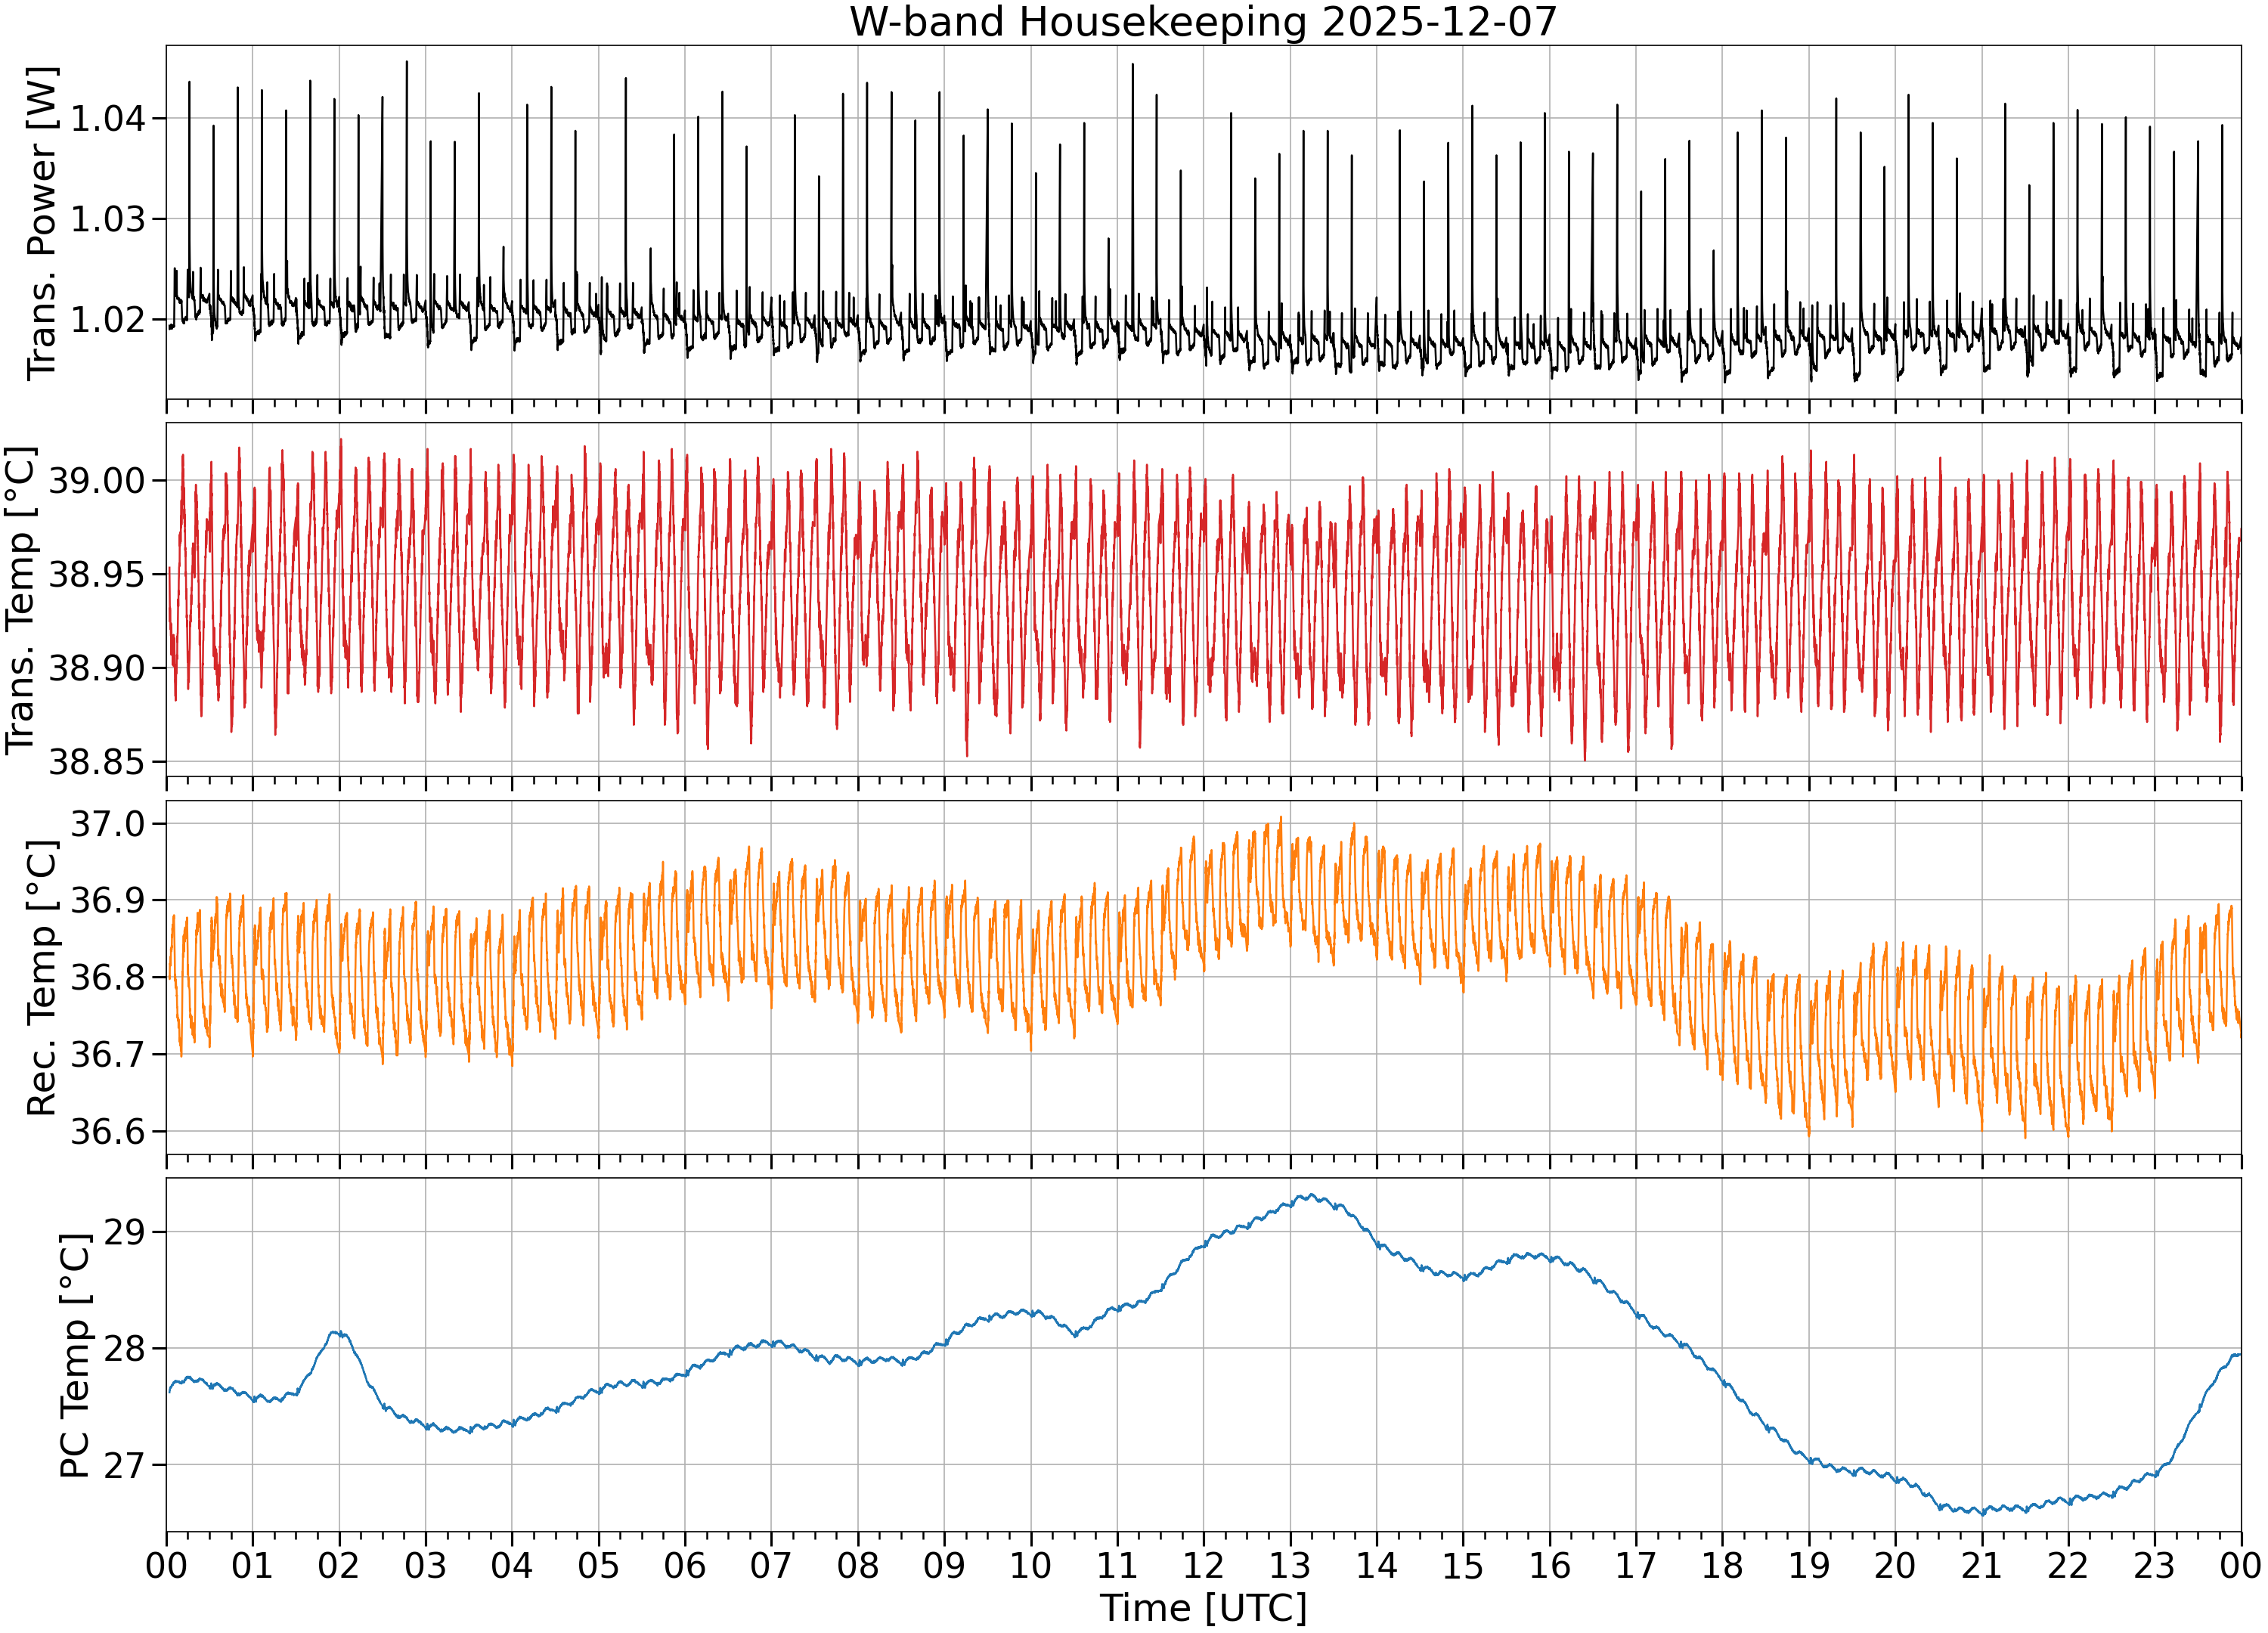2268x1633 pixels.
Task: Click the PC temperature bump near 02 UTC
Action: coord(340,1333)
